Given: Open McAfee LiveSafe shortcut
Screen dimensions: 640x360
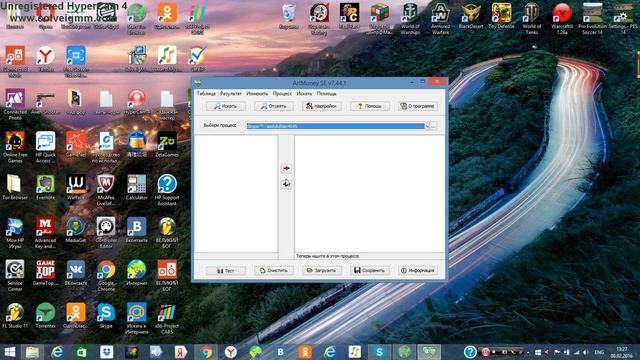Looking at the screenshot, I should pos(106,189).
